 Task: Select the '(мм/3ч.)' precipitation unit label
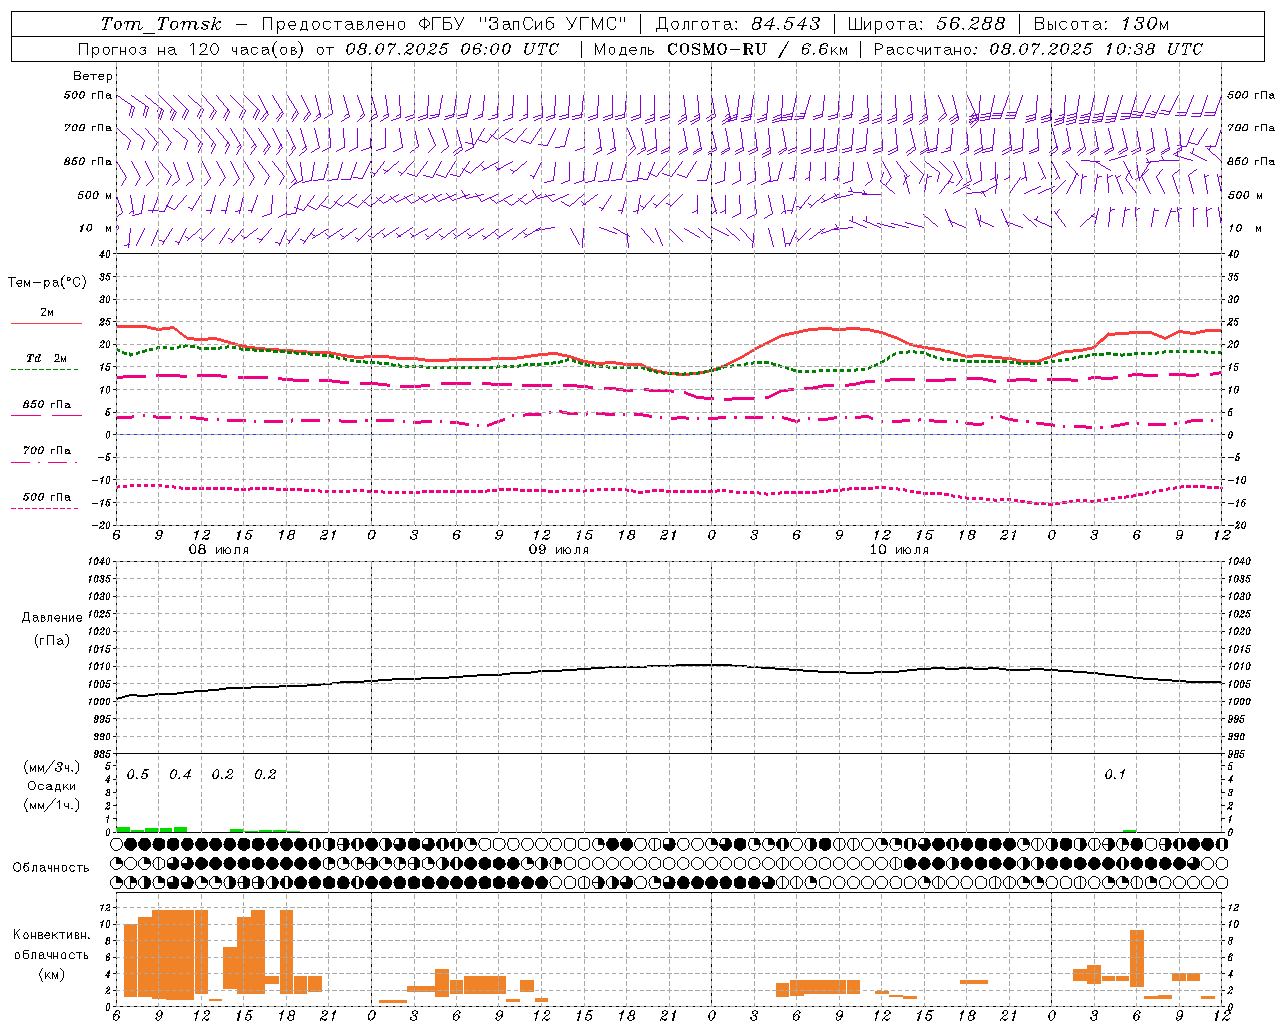pos(52,767)
